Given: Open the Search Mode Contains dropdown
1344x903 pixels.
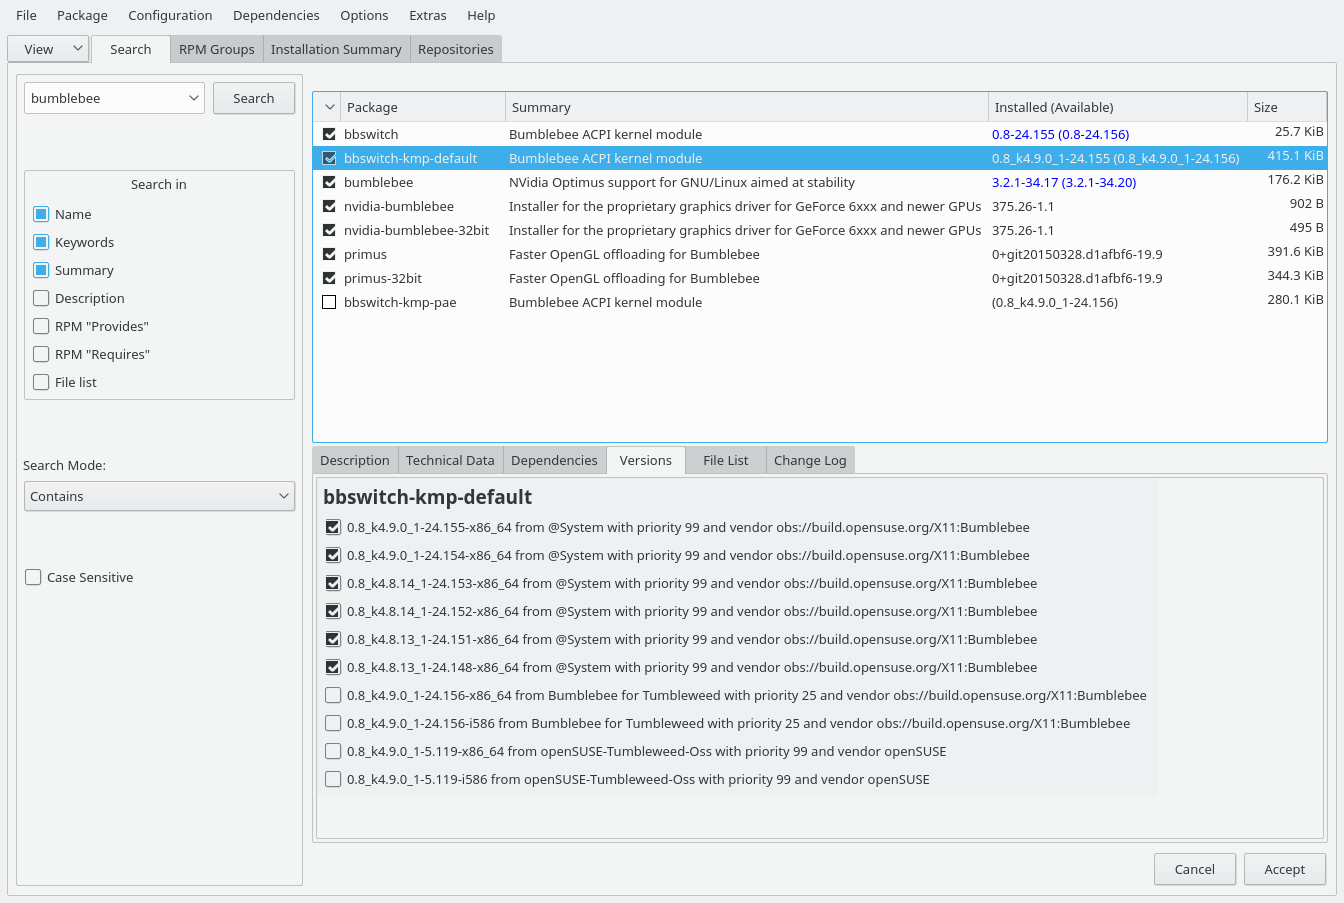Looking at the screenshot, I should tap(159, 496).
